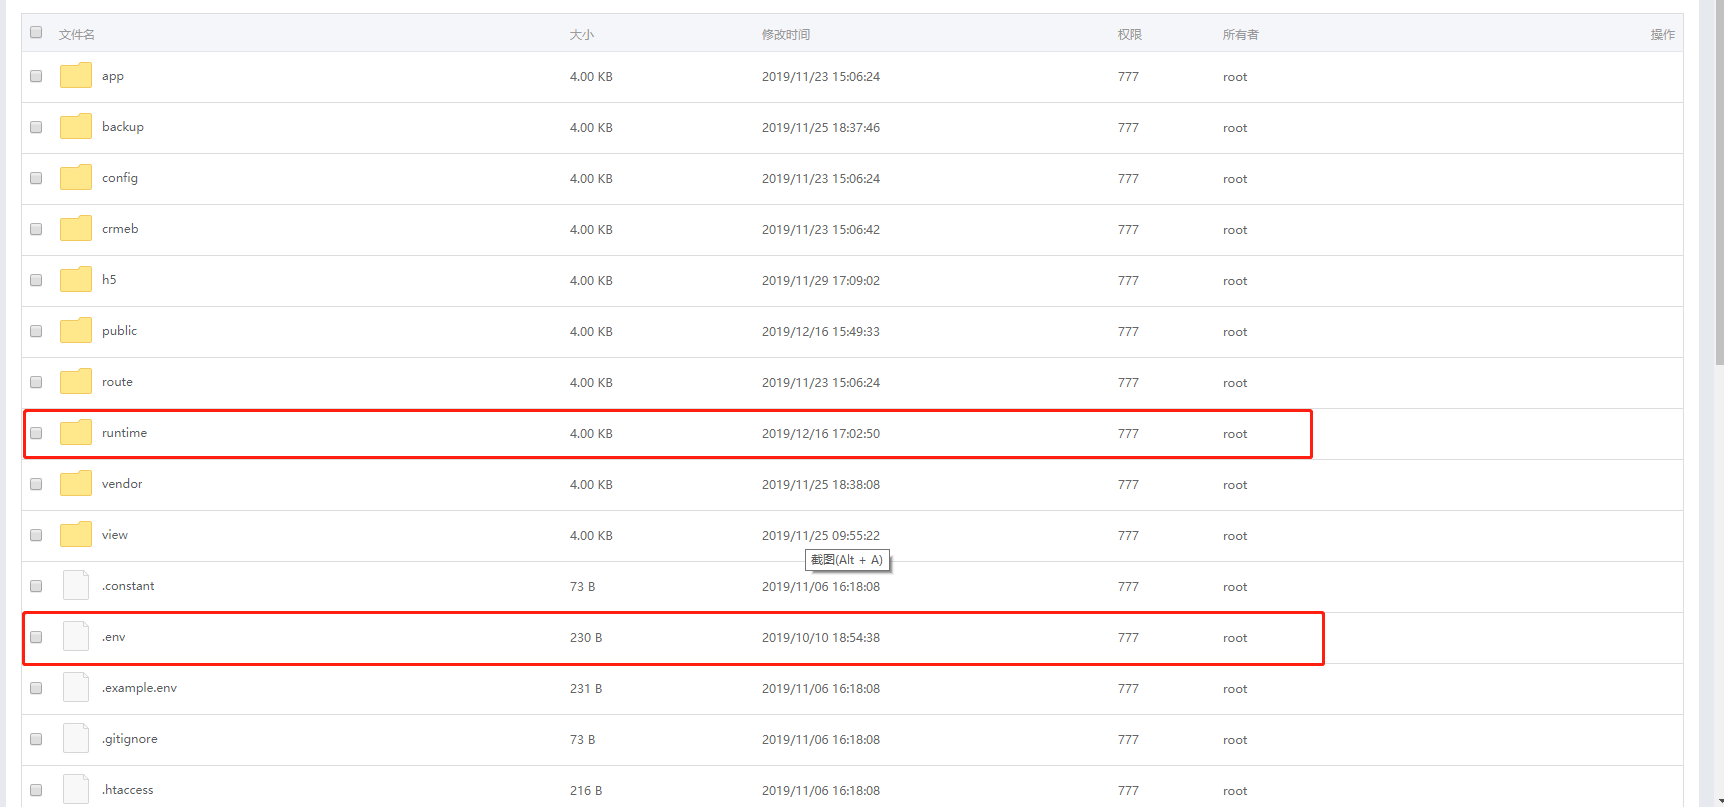Click the 所有者 column header
The height and width of the screenshot is (807, 1724).
click(1241, 34)
